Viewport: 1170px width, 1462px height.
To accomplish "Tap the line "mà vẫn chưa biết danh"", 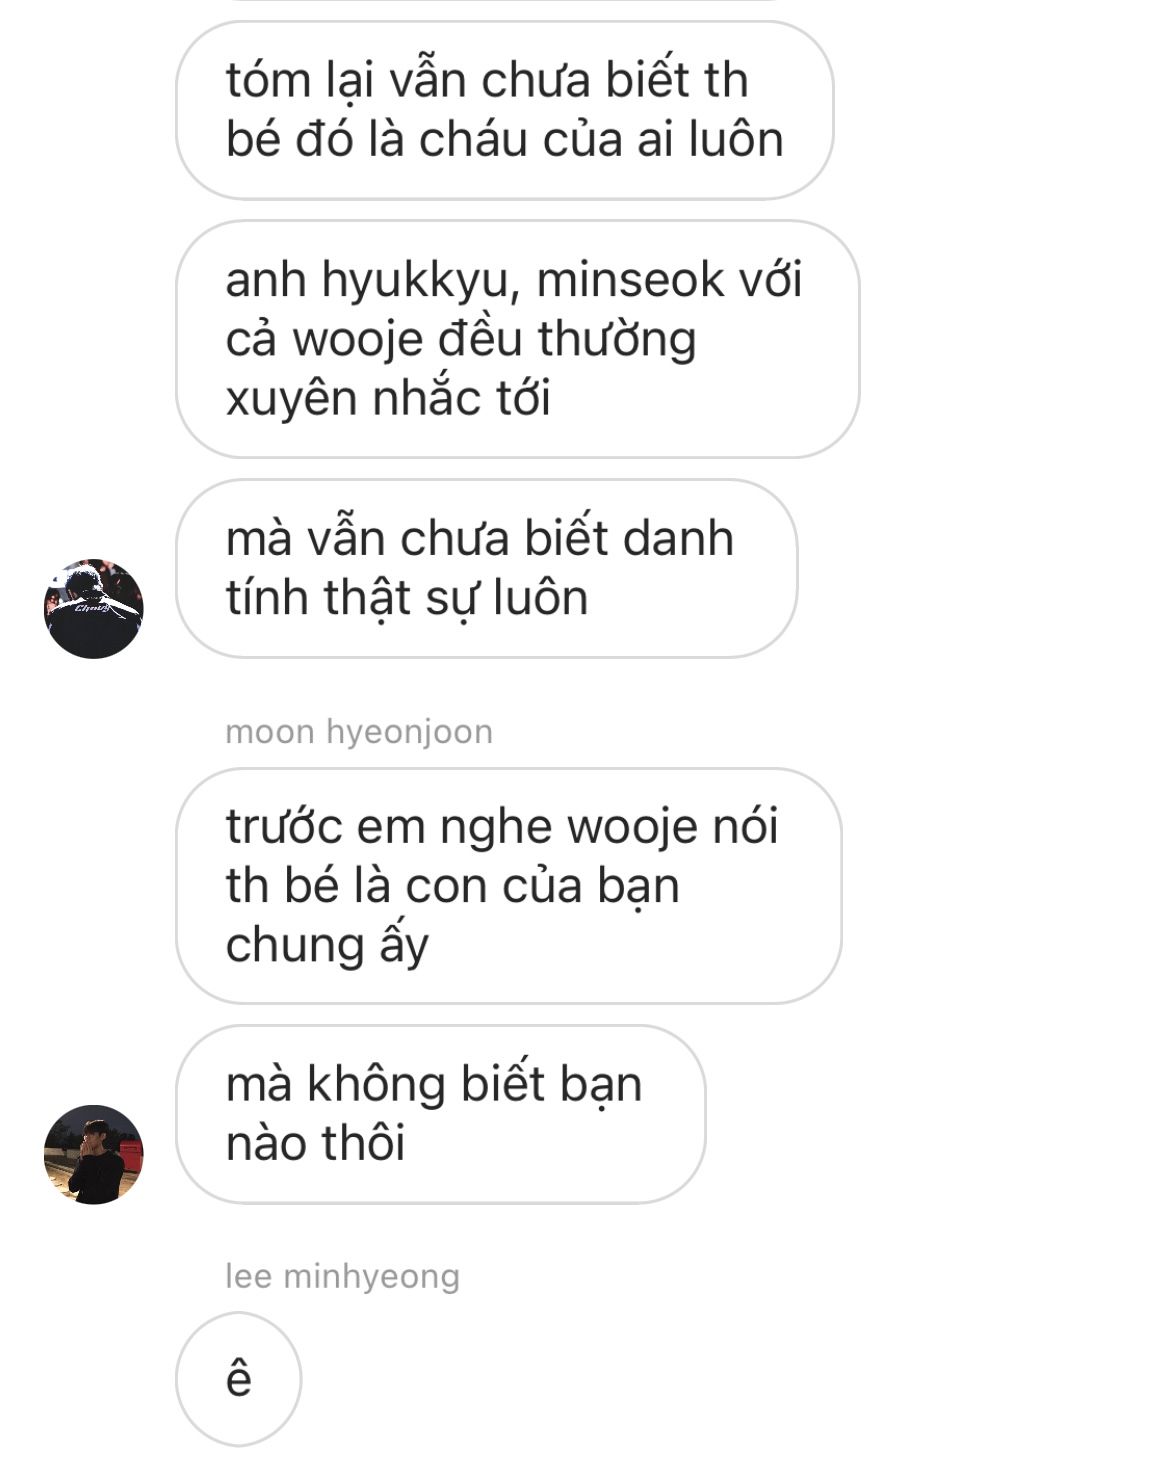I will tap(480, 538).
